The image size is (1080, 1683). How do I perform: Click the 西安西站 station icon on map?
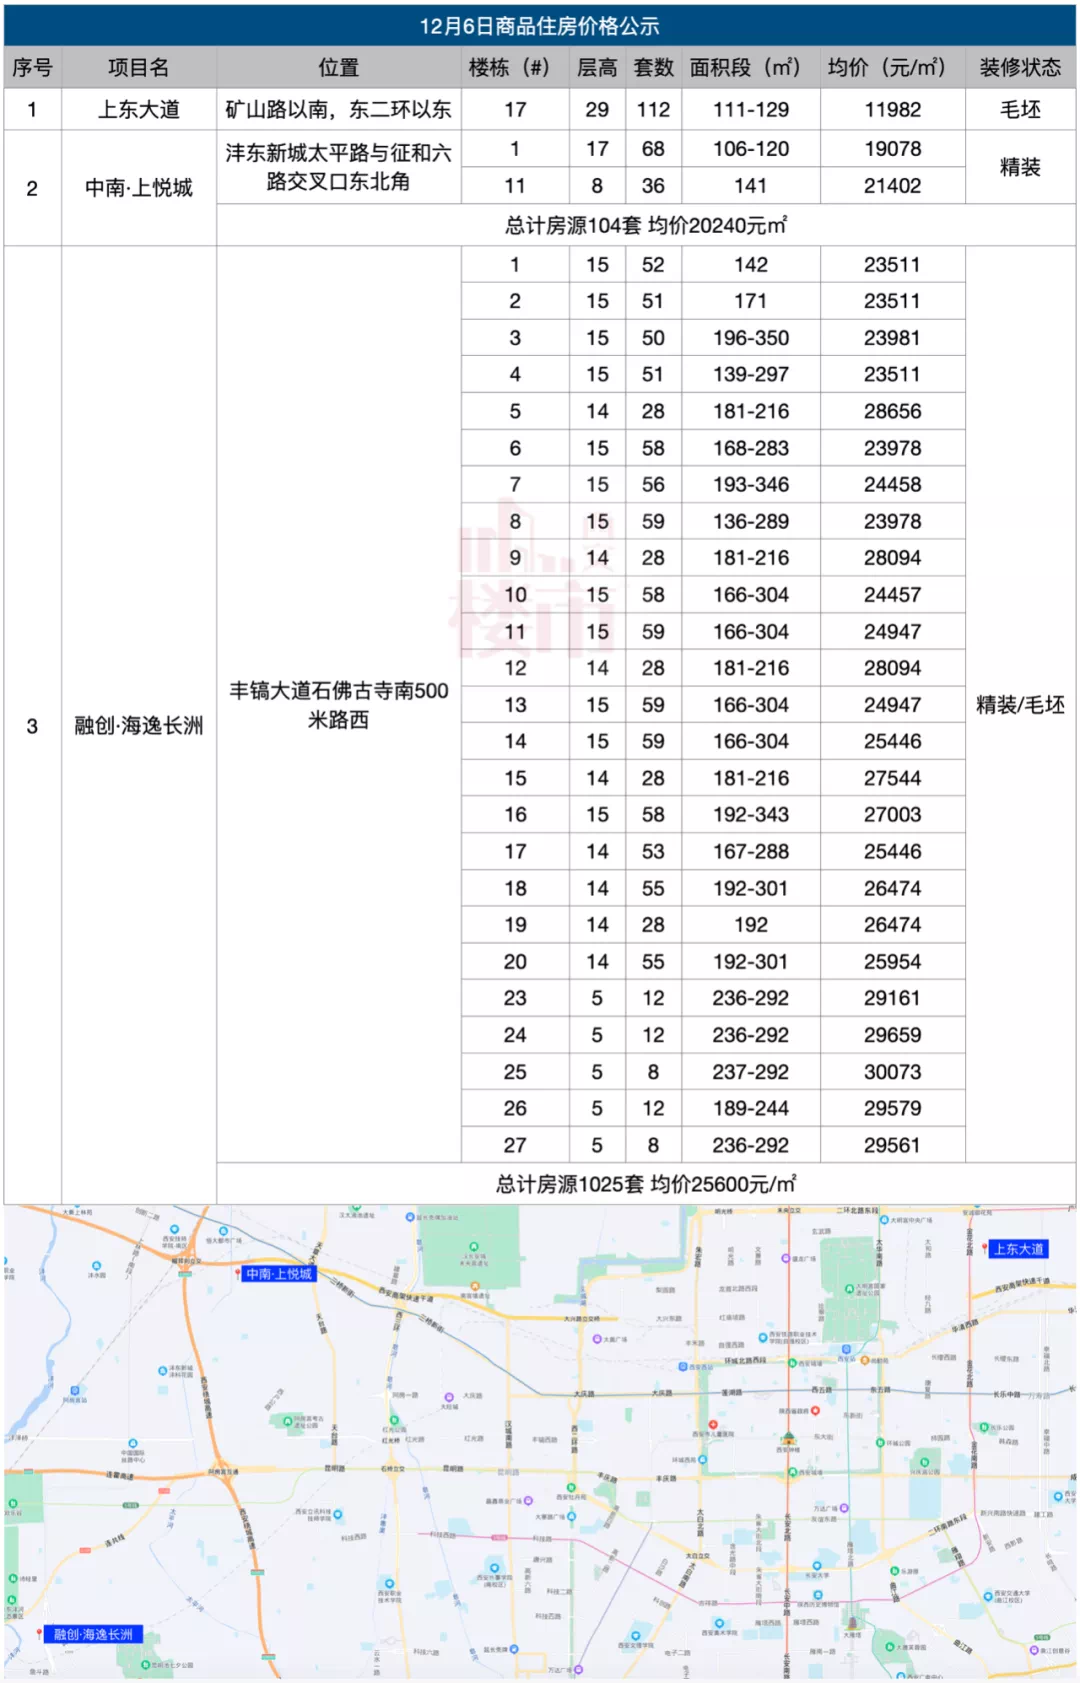[682, 1366]
